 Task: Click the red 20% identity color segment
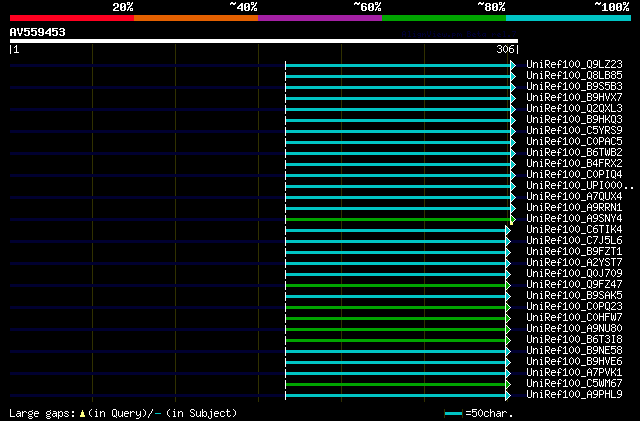click(72, 18)
